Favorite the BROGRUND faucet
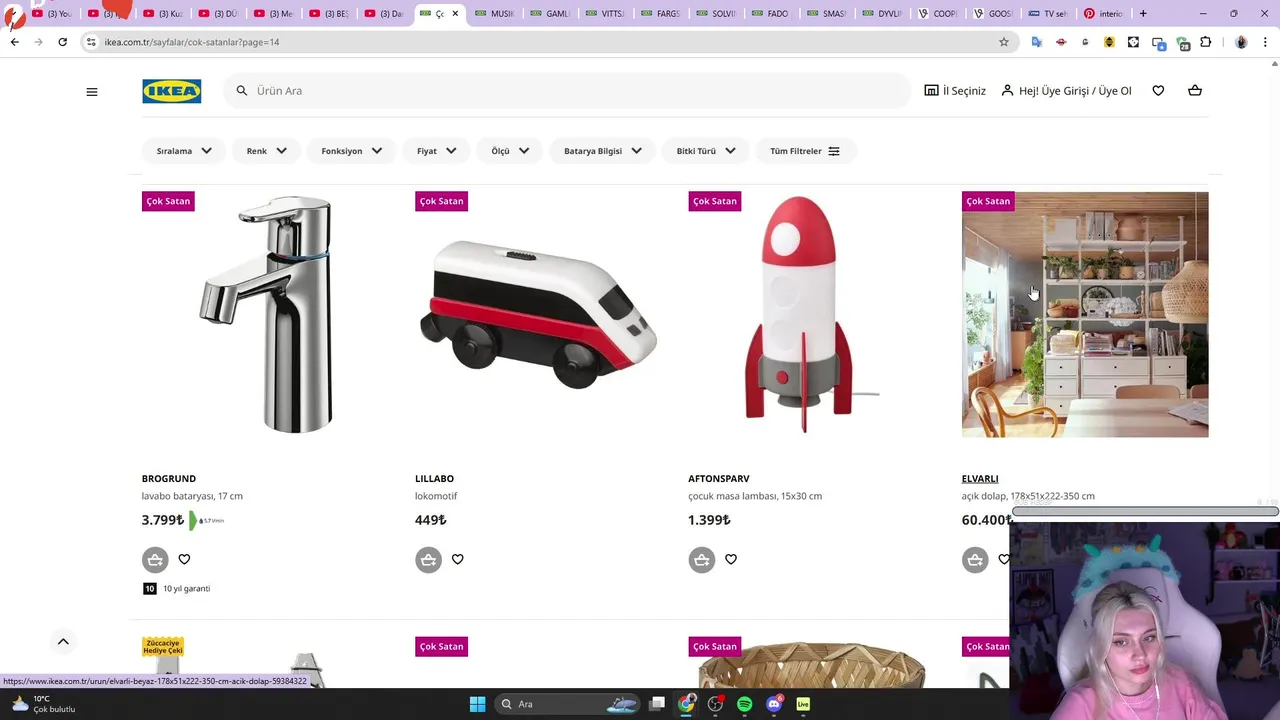Image resolution: width=1280 pixels, height=720 pixels. 184,560
